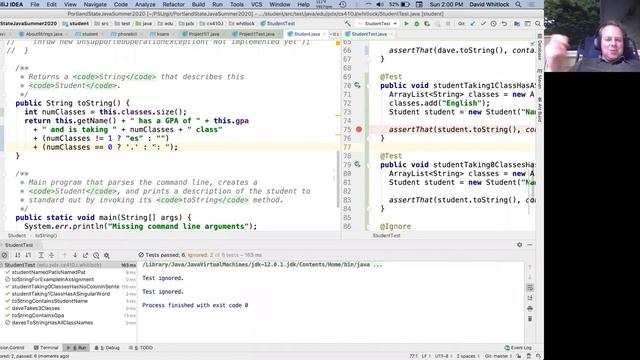This screenshot has width=640, height=360.
Task: Open the Navigate menu
Action: coord(95,4)
